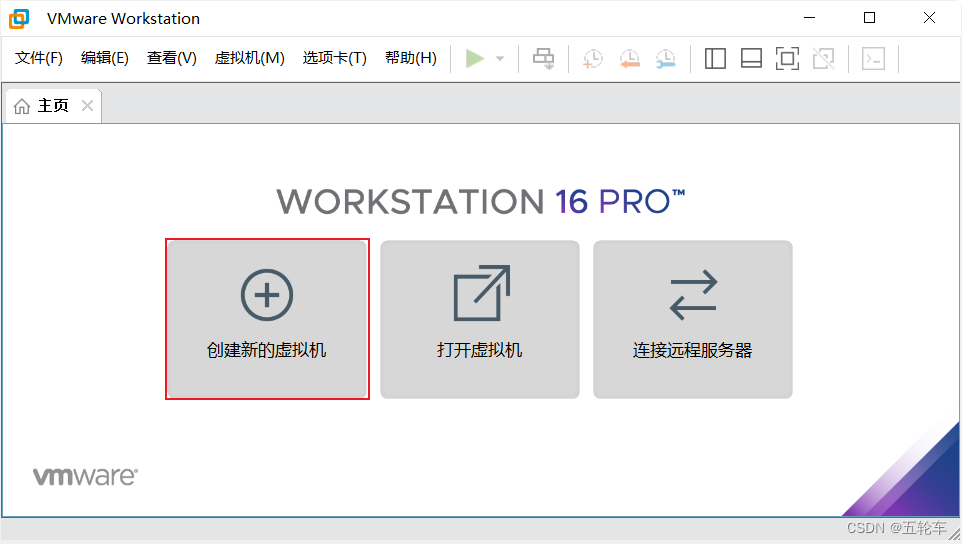Screen dimensions: 962x544
Task: Minimize the VMware Workstation window
Action: [810, 18]
